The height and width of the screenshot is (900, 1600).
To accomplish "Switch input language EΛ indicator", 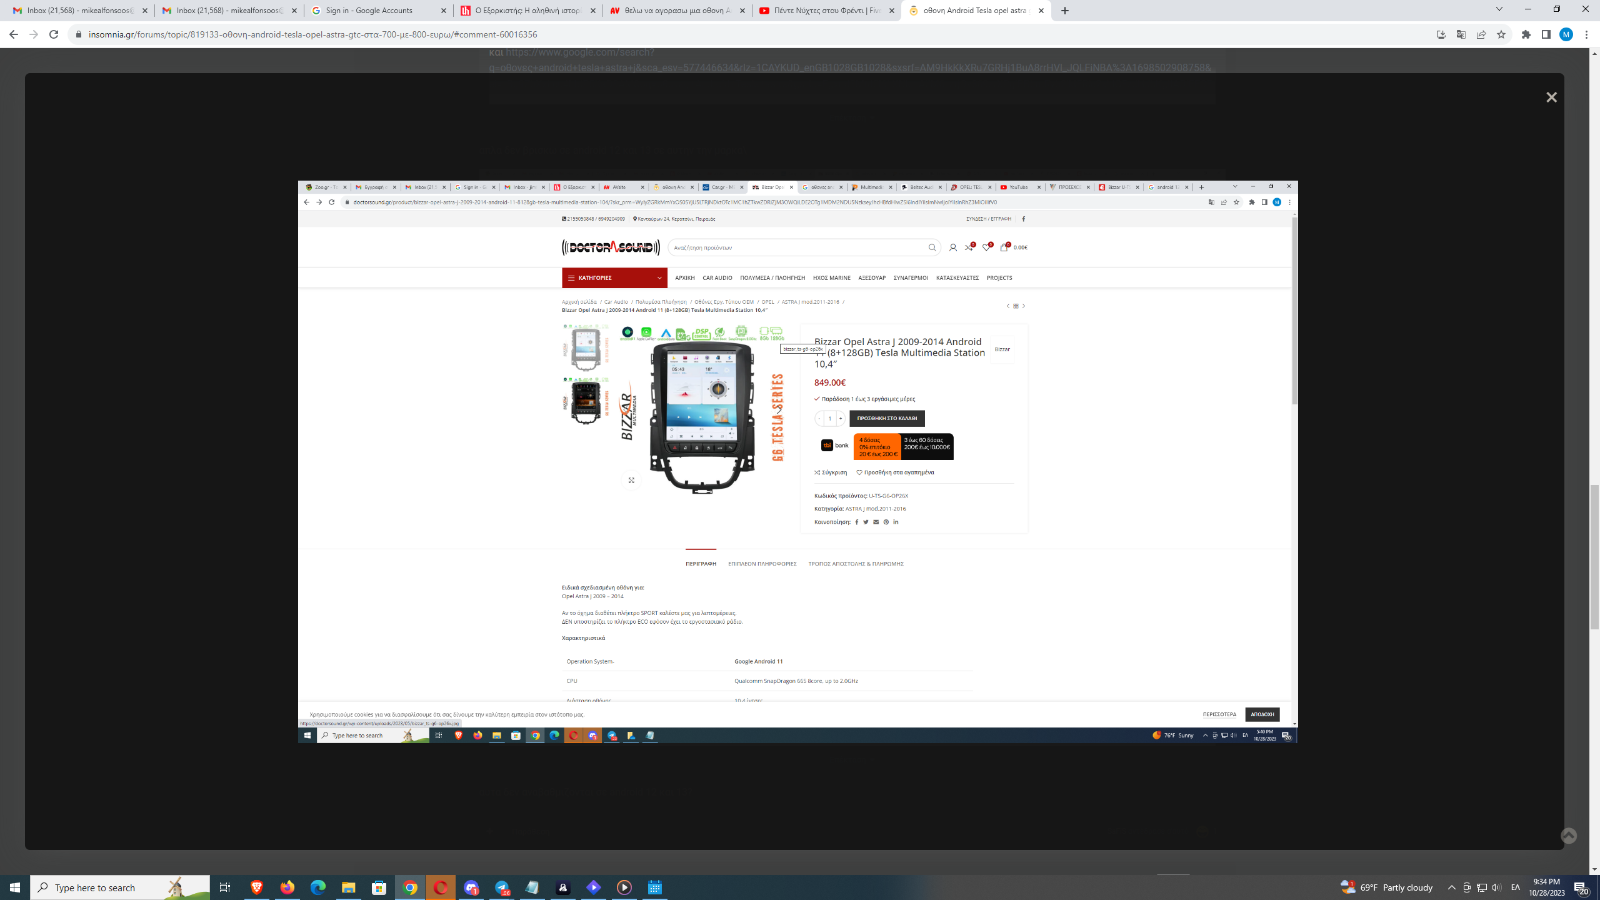I will pyautogui.click(x=1516, y=887).
